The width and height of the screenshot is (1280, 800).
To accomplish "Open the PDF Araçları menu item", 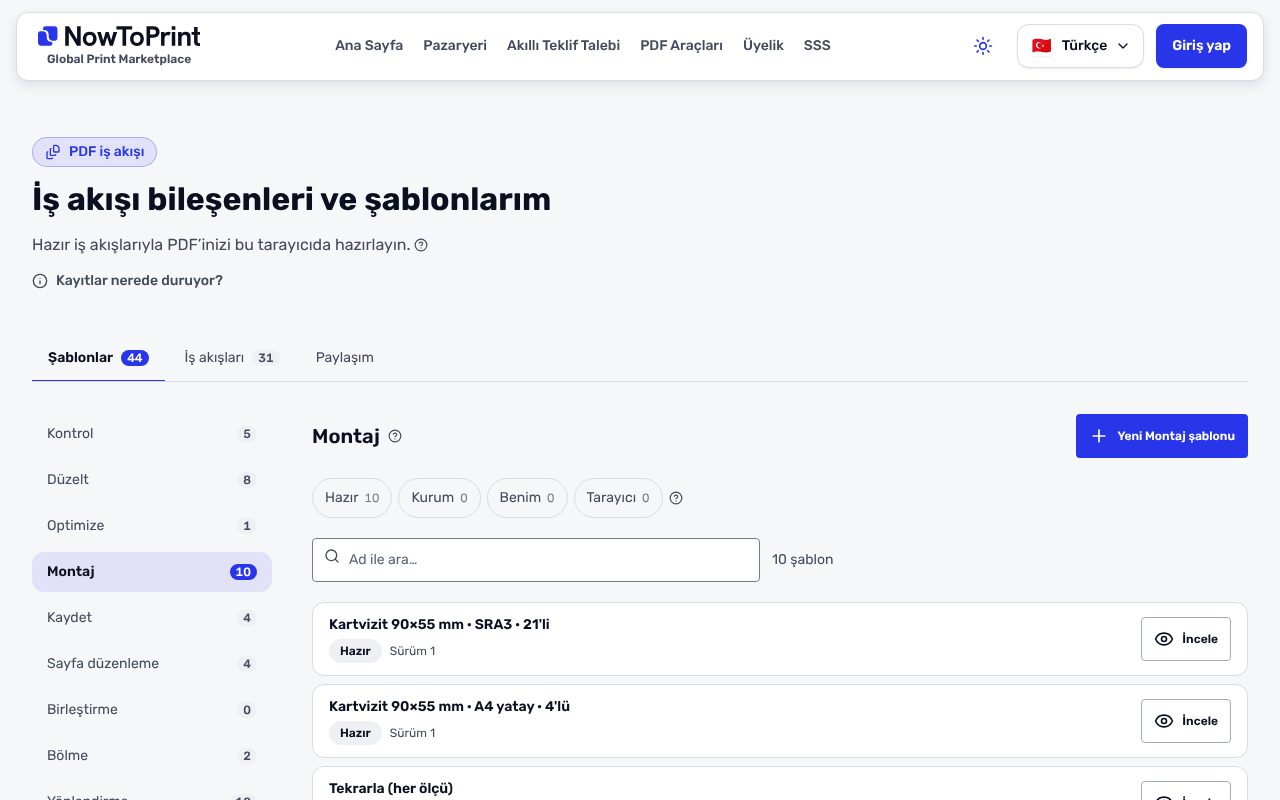I will (681, 46).
